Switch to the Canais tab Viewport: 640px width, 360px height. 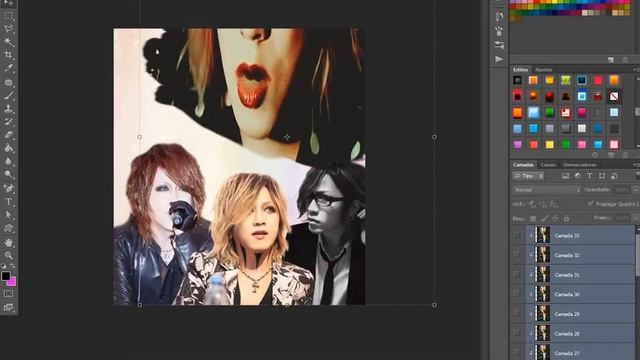coord(548,165)
